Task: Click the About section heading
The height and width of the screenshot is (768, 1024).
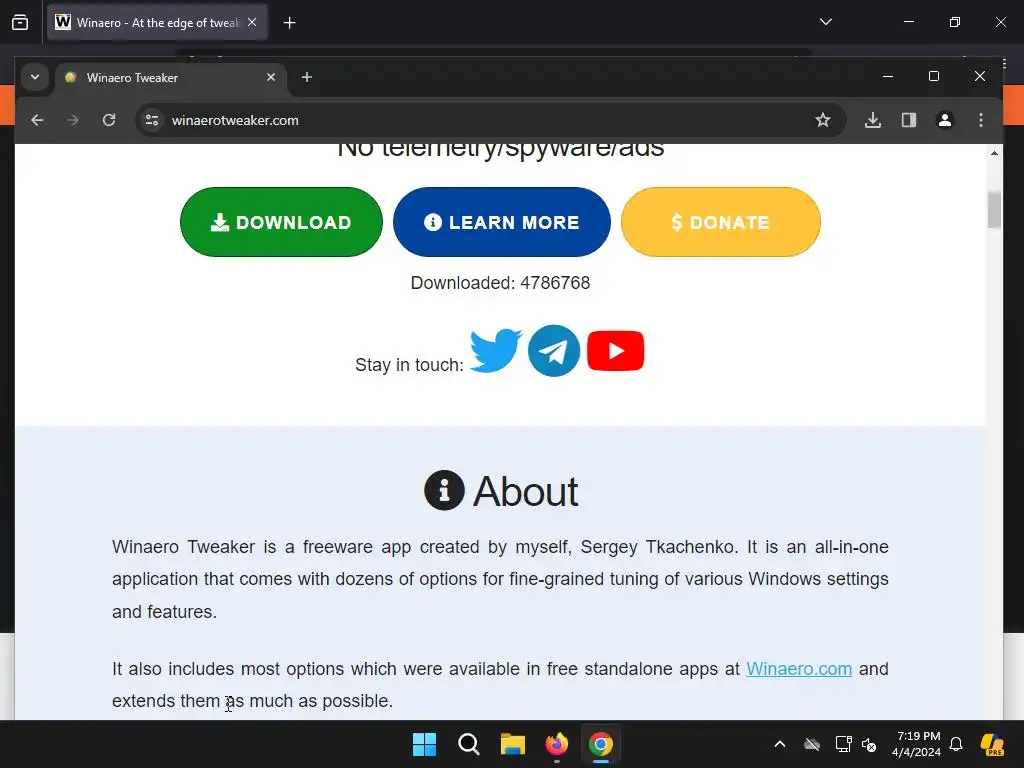Action: click(502, 490)
